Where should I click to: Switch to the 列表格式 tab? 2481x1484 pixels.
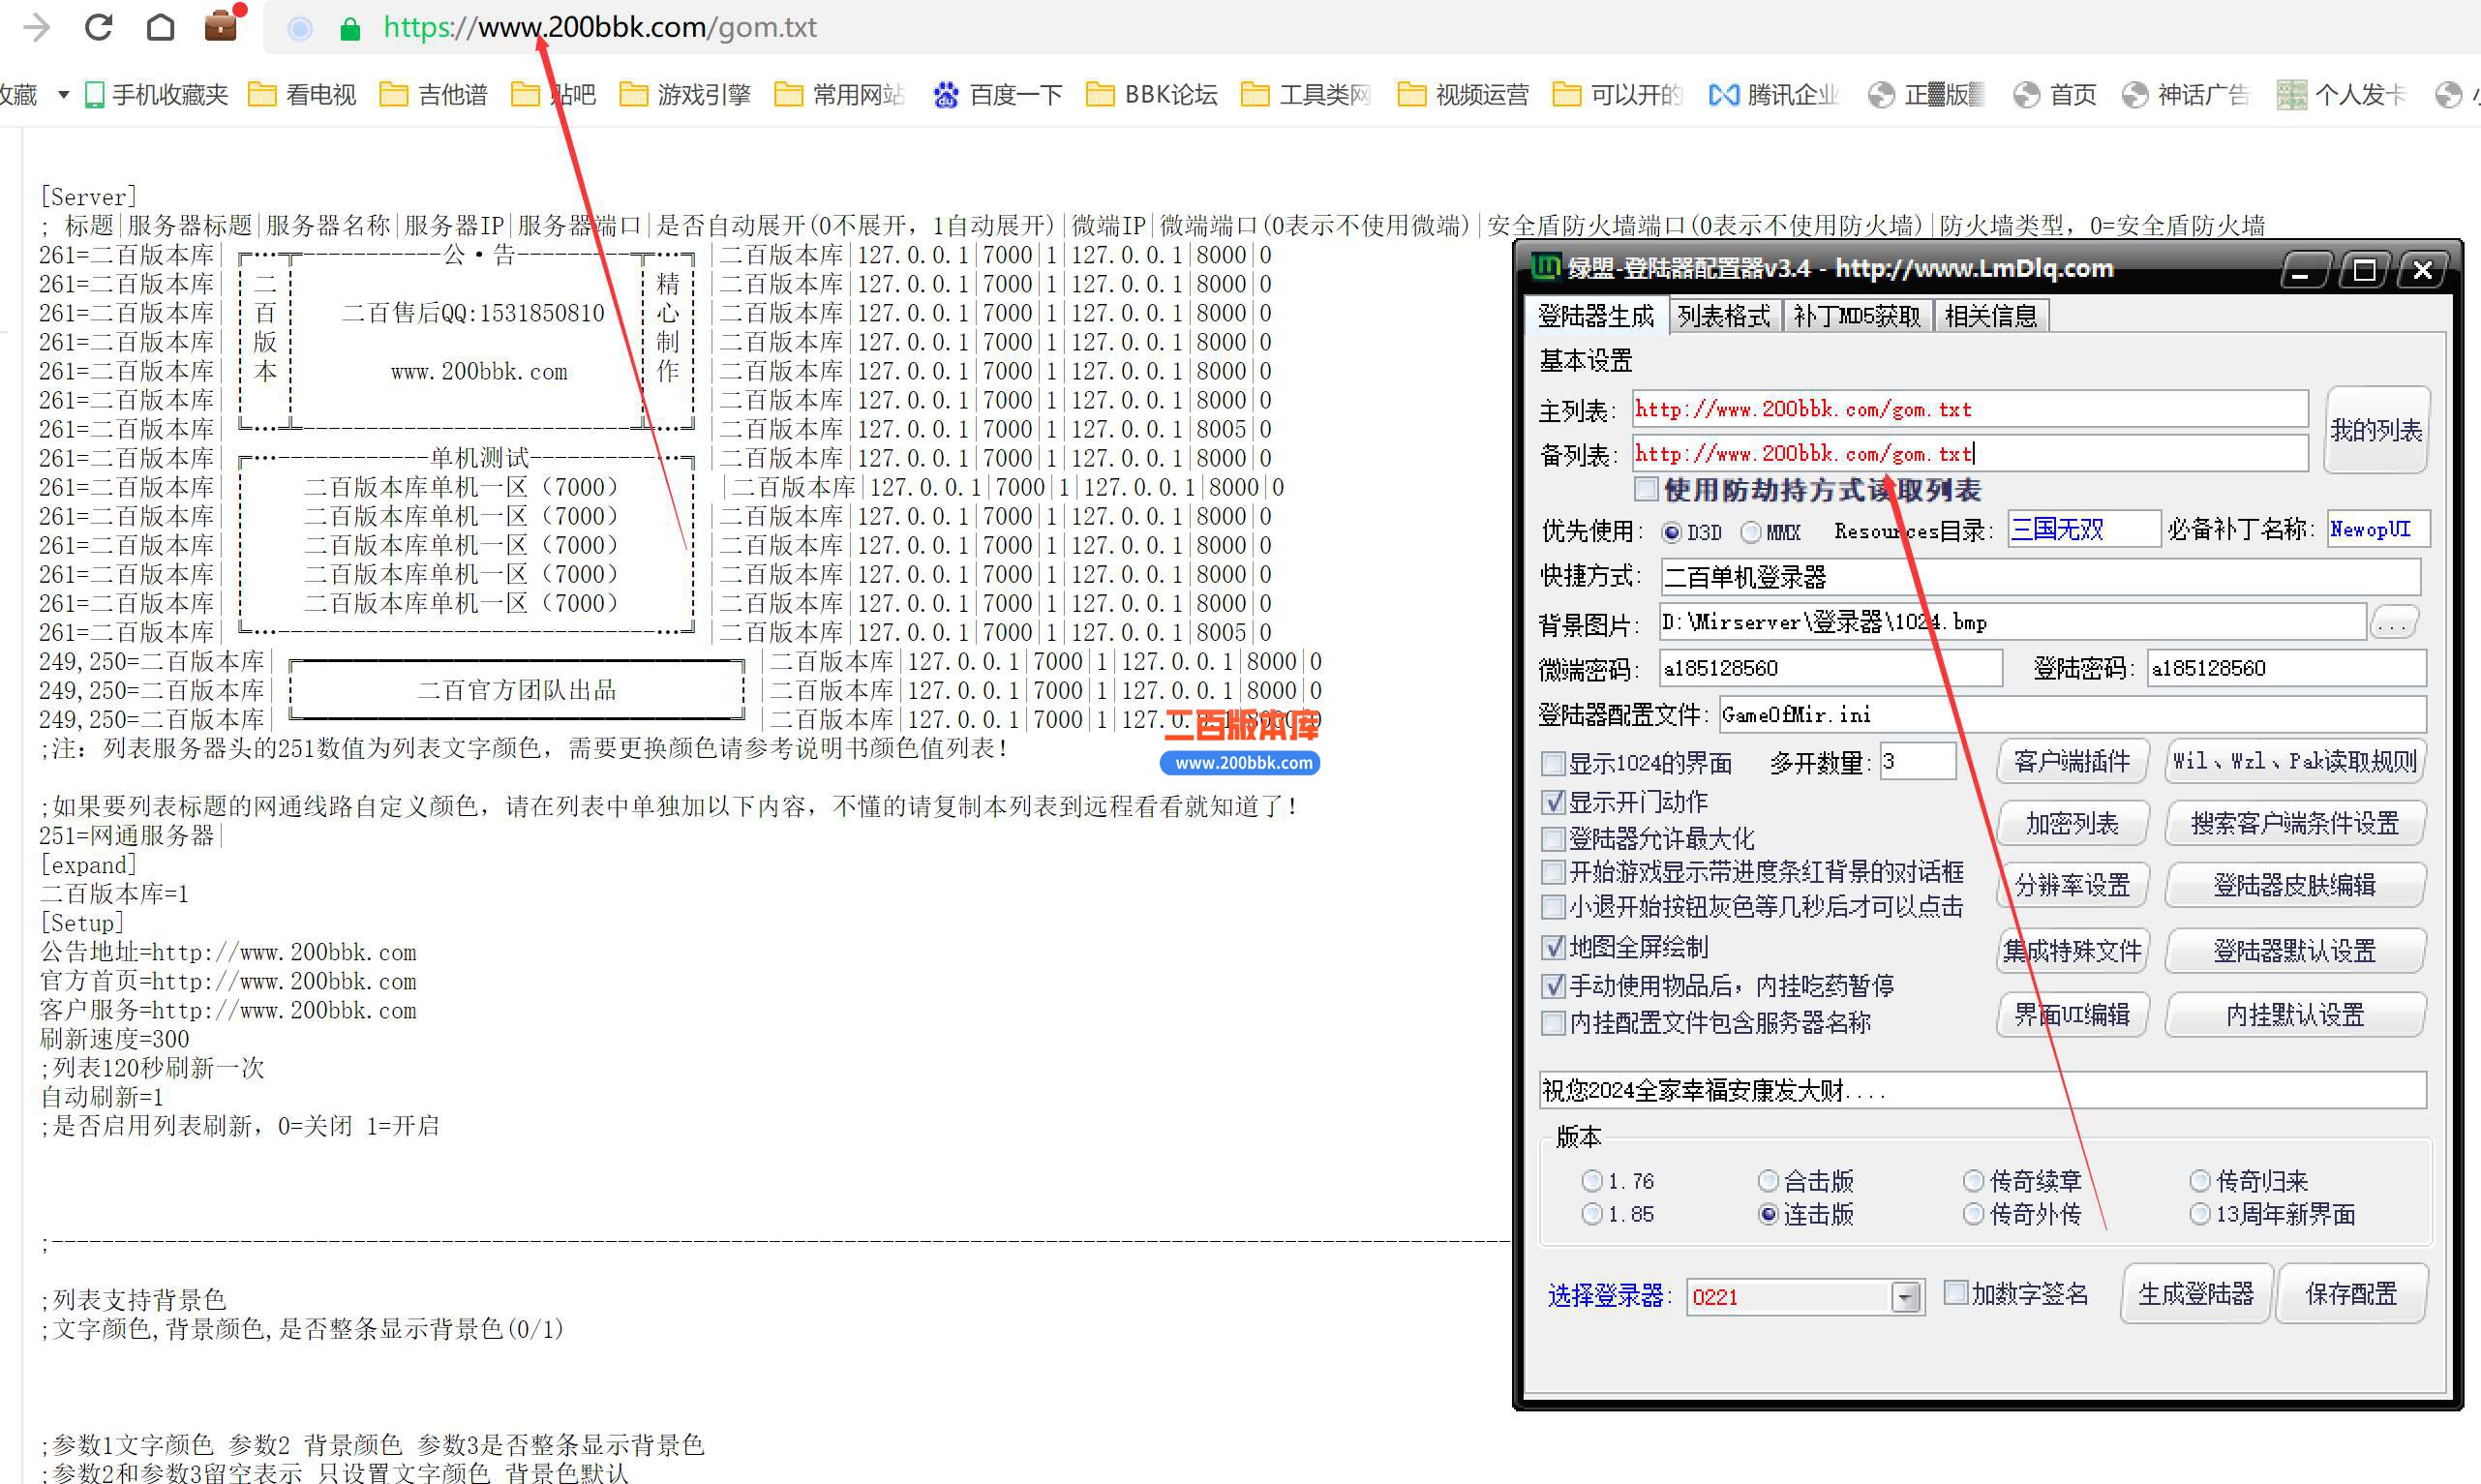click(1724, 316)
